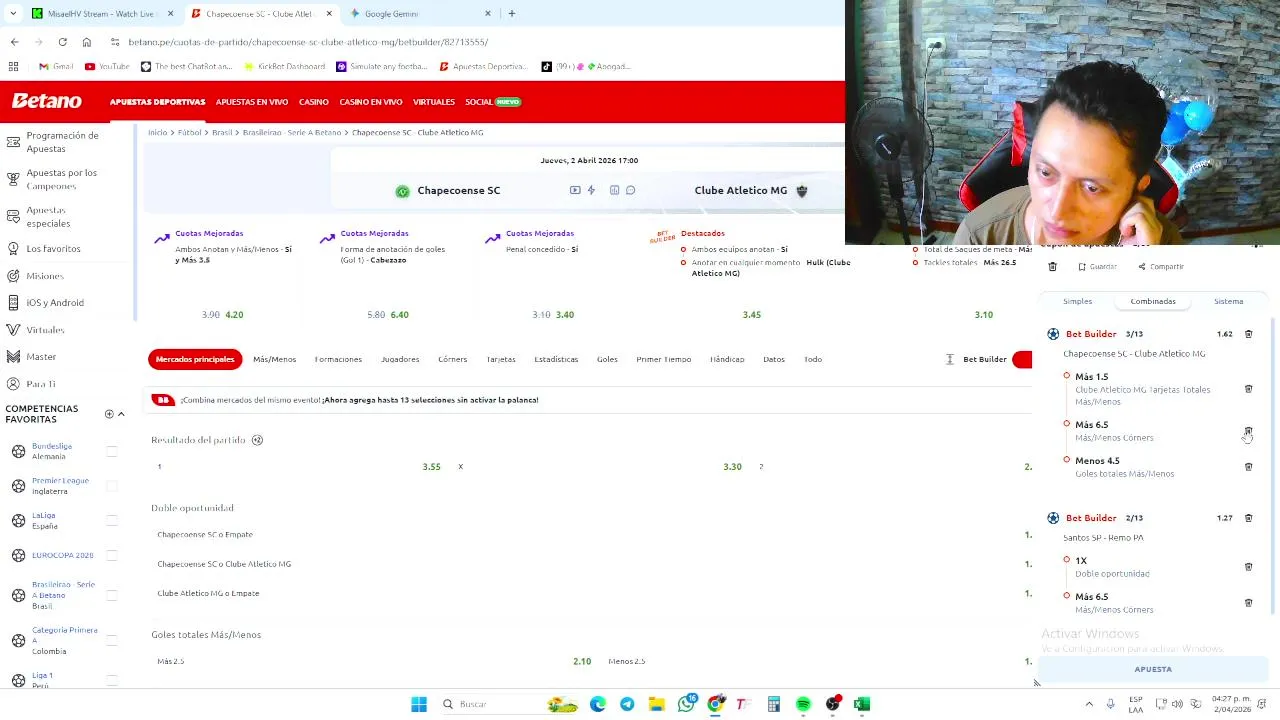Image resolution: width=1280 pixels, height=720 pixels.
Task: Open the Tarjetas market tab
Action: pyautogui.click(x=501, y=359)
